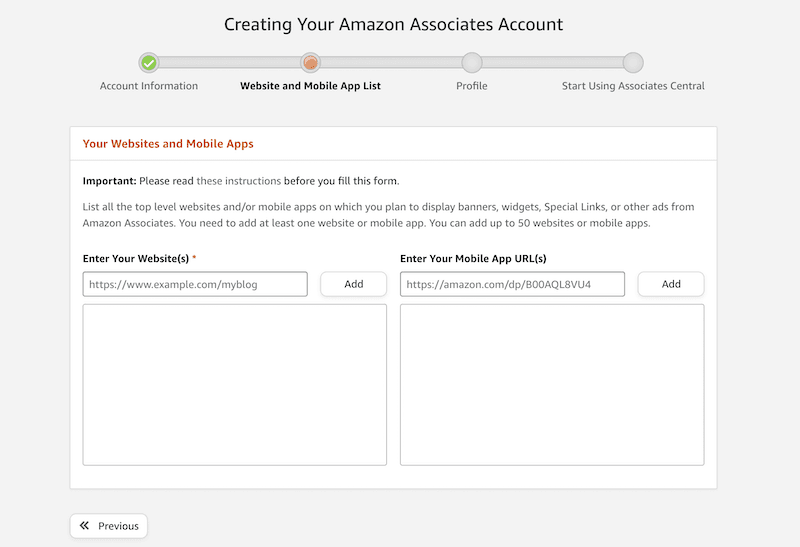The height and width of the screenshot is (547, 800).
Task: Click the double-chevron icon on Previous button
Action: click(85, 525)
